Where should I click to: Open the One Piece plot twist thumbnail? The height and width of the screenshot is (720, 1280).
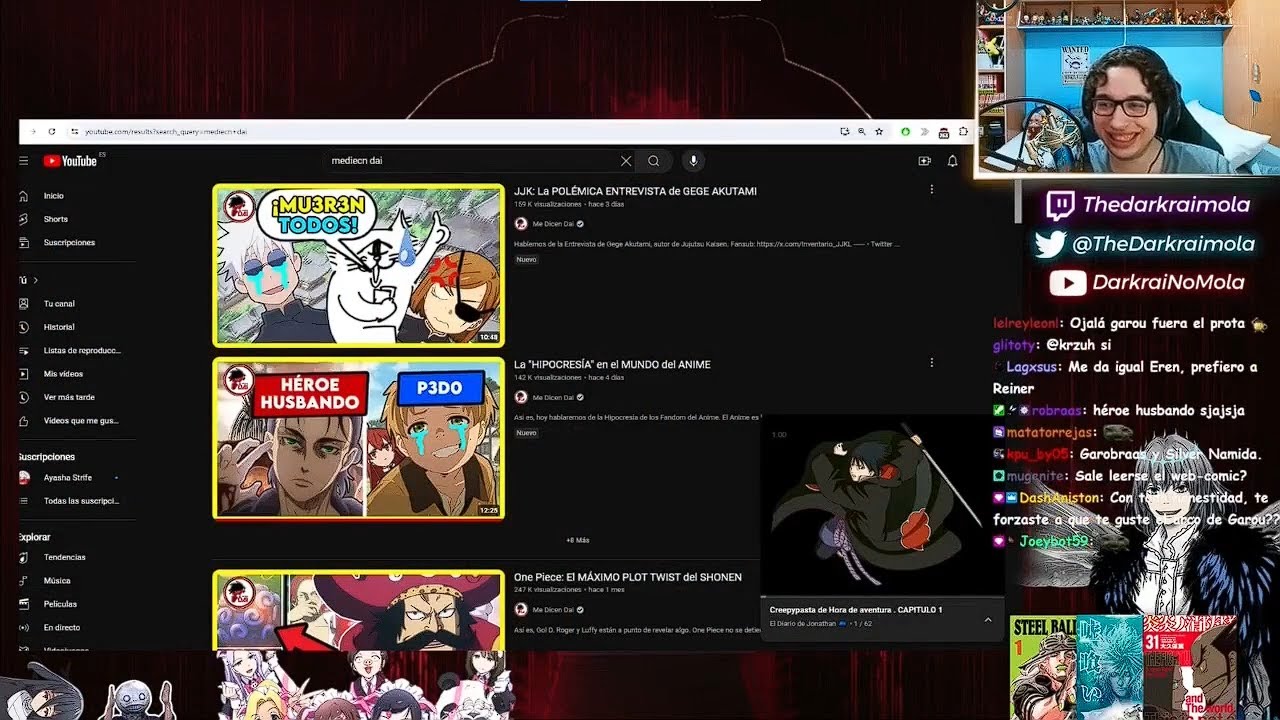[358, 610]
